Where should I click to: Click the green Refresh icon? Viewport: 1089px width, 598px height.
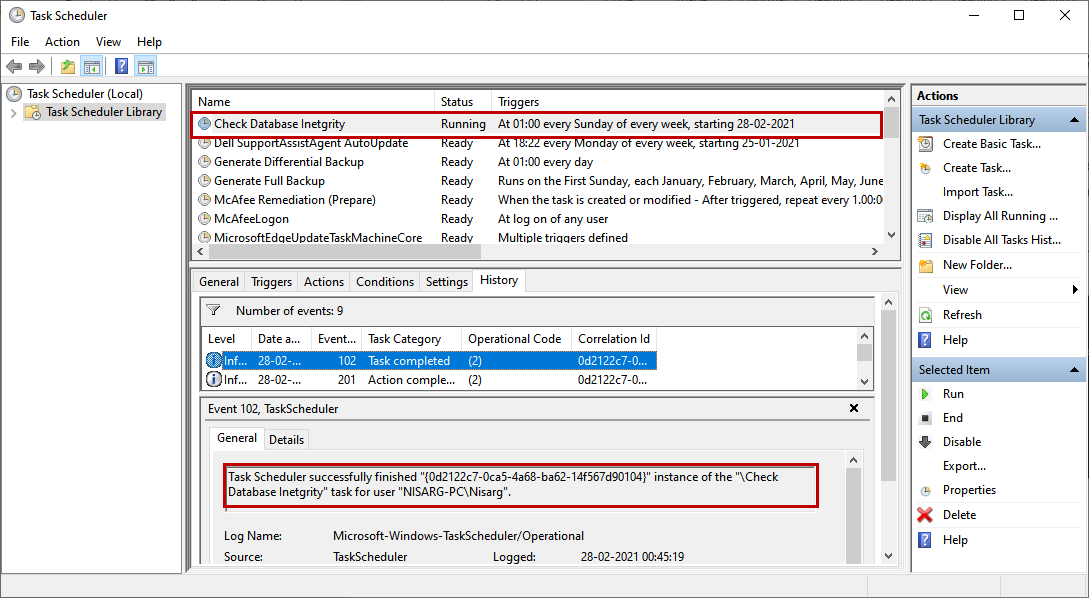point(925,315)
